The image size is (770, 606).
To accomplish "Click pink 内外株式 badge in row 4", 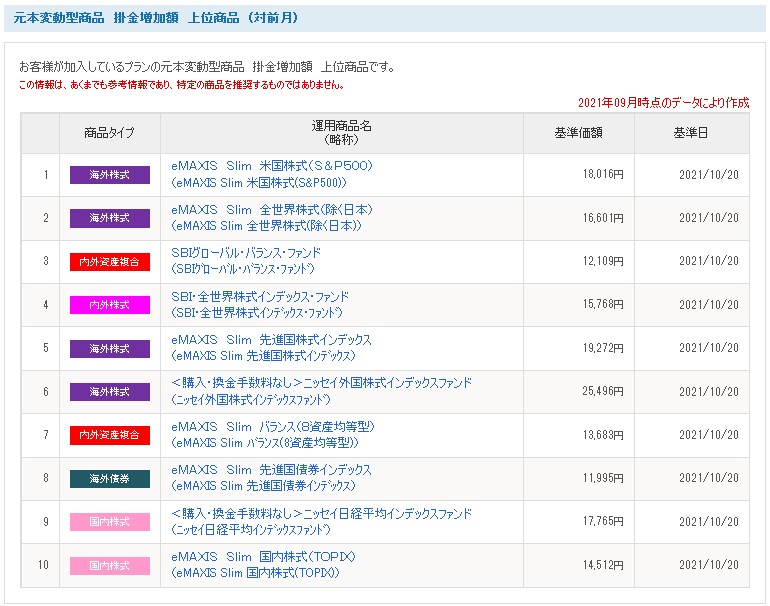I will click(110, 305).
